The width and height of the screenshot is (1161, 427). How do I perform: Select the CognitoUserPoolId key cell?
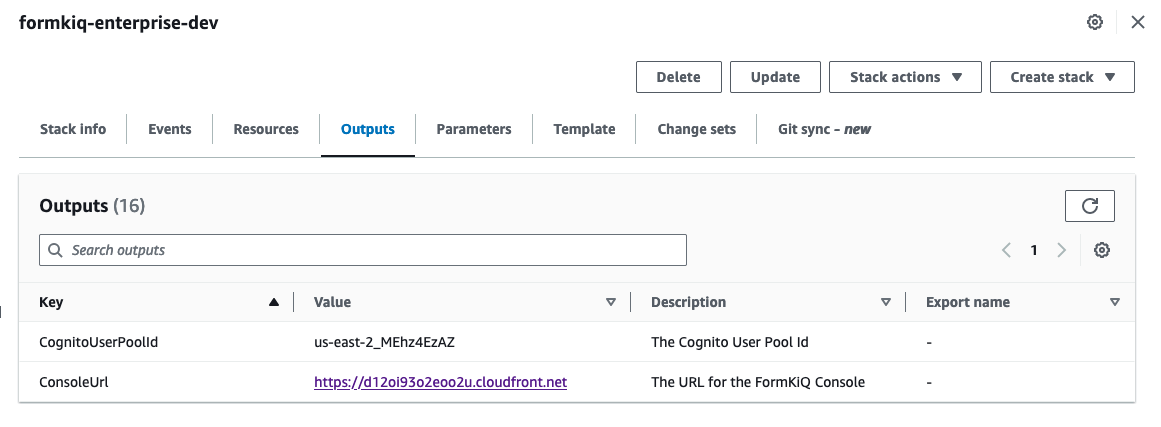point(98,343)
